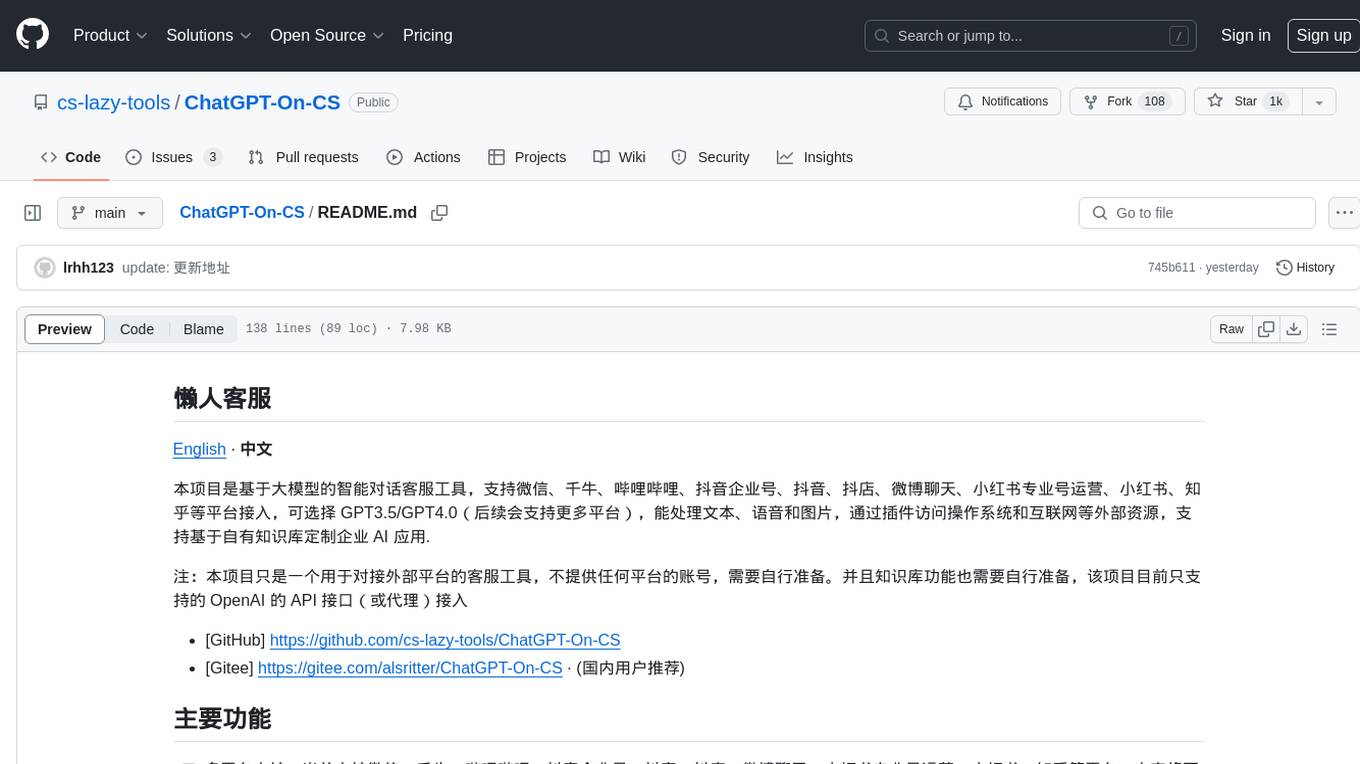Click the 主要功能 heading
Image resolution: width=1360 pixels, height=764 pixels.
click(x=222, y=719)
